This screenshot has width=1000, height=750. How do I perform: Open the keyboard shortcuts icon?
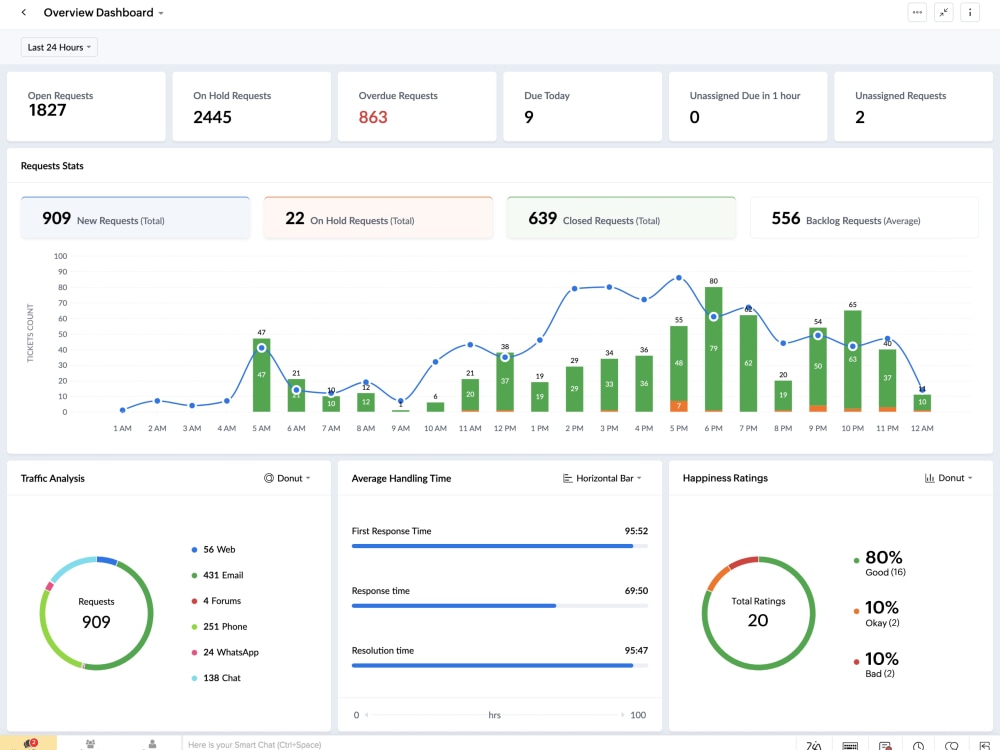tap(849, 746)
